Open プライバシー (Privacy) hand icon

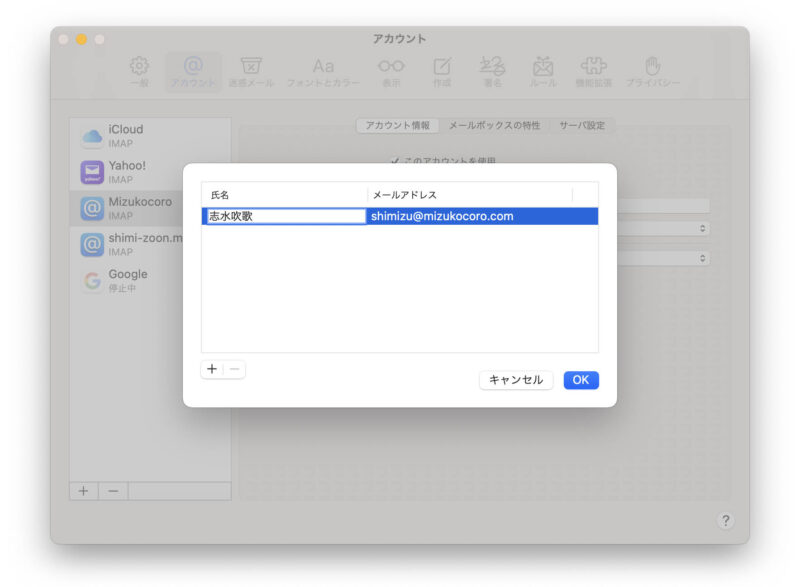coord(652,72)
